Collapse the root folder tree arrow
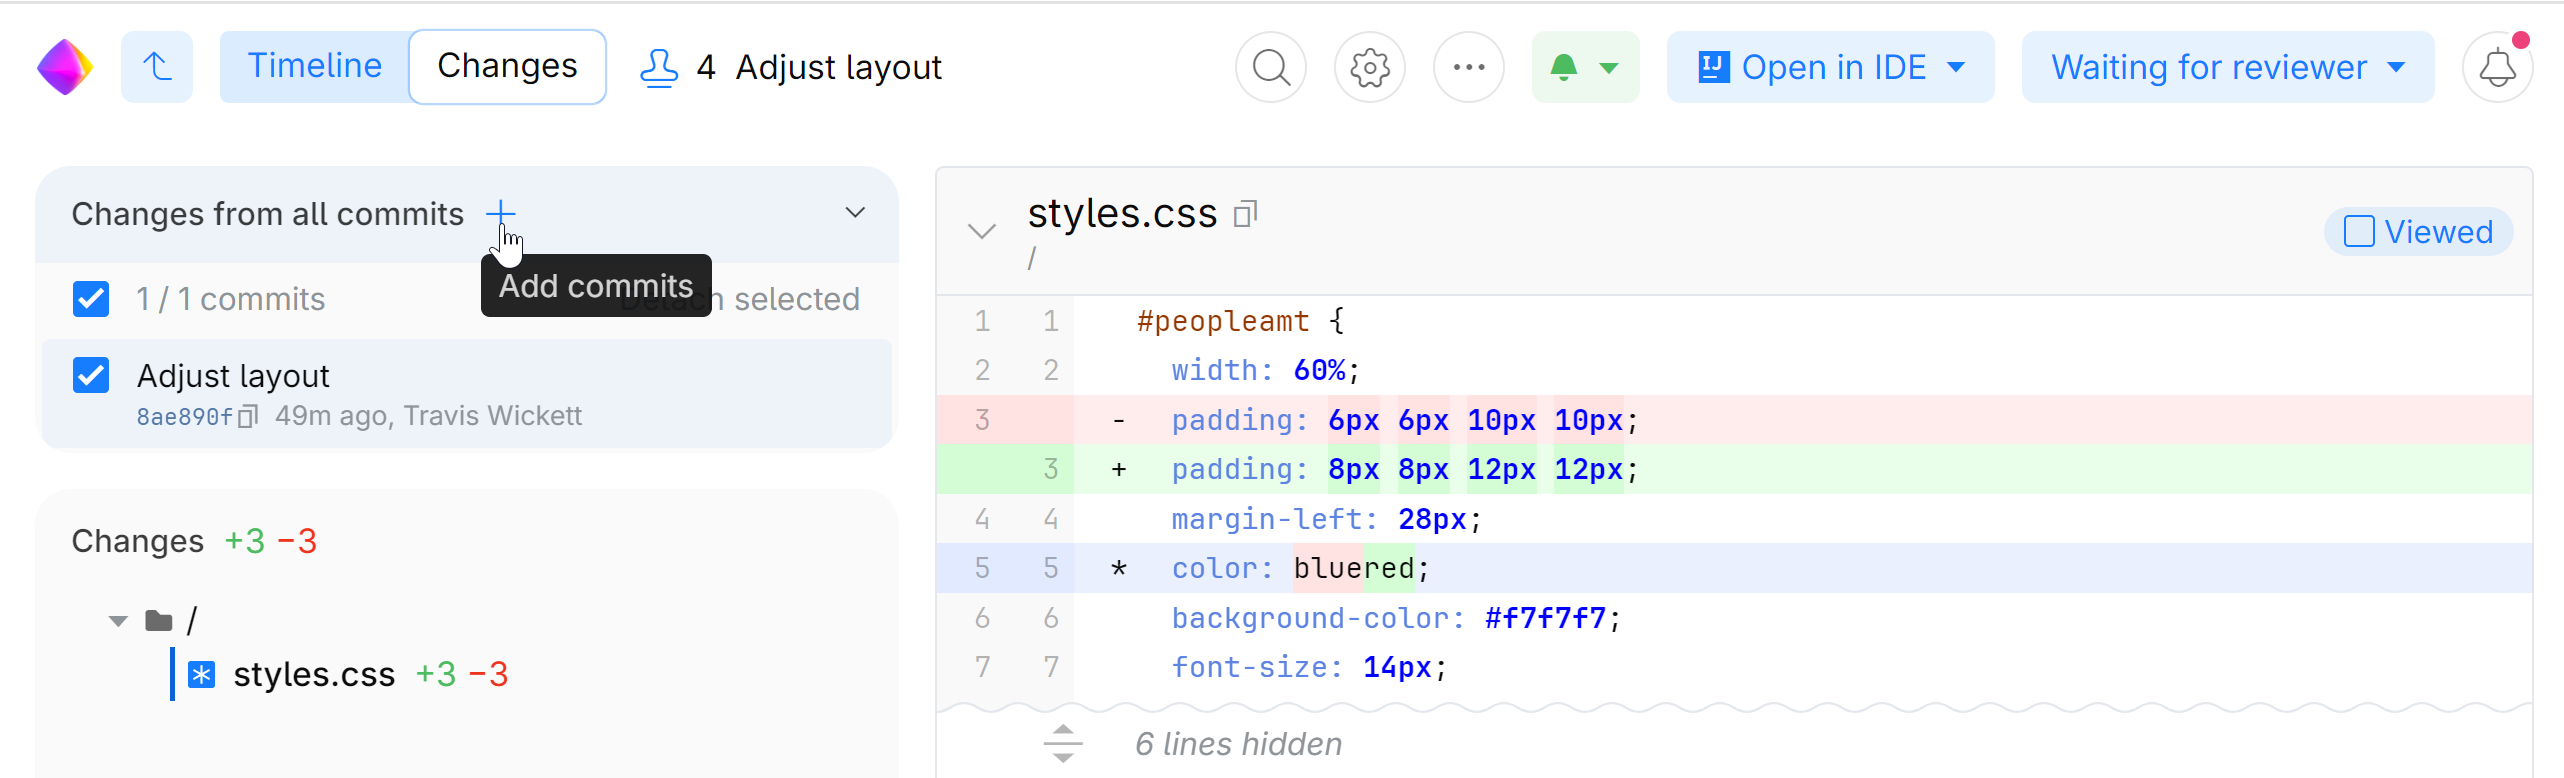Viewport: 2564px width, 778px height. click(118, 621)
